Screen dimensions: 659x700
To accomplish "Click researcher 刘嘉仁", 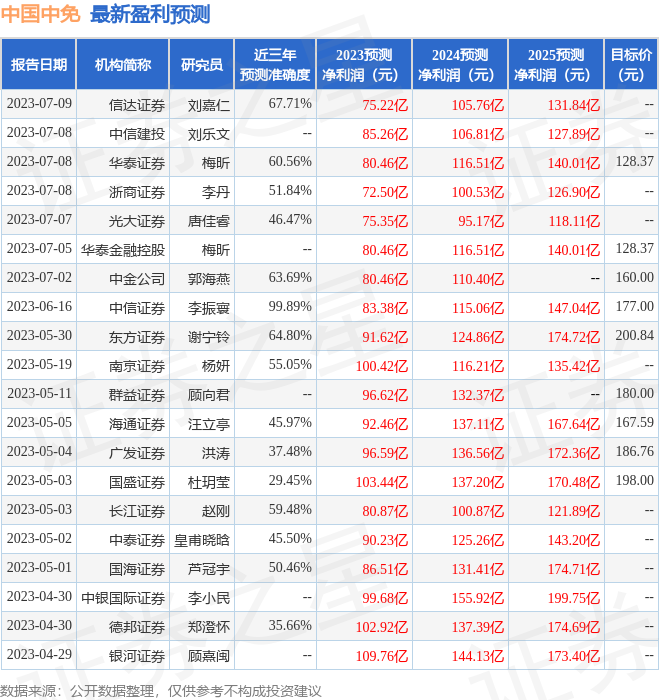I will click(209, 105).
